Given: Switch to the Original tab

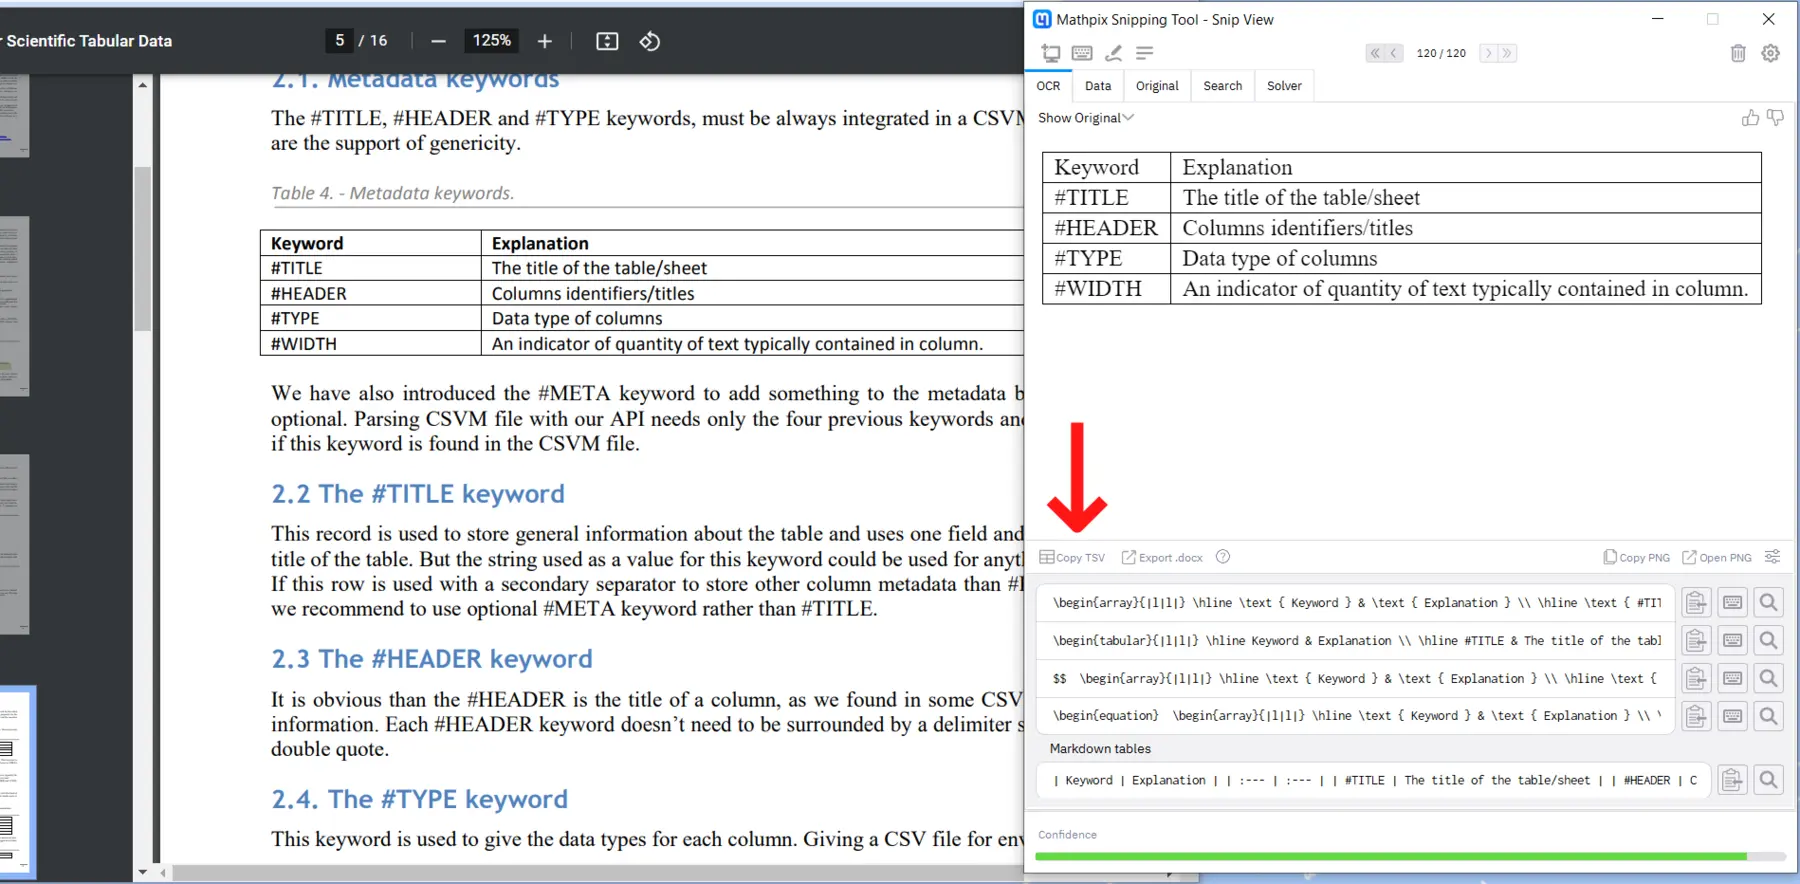Looking at the screenshot, I should 1157,86.
